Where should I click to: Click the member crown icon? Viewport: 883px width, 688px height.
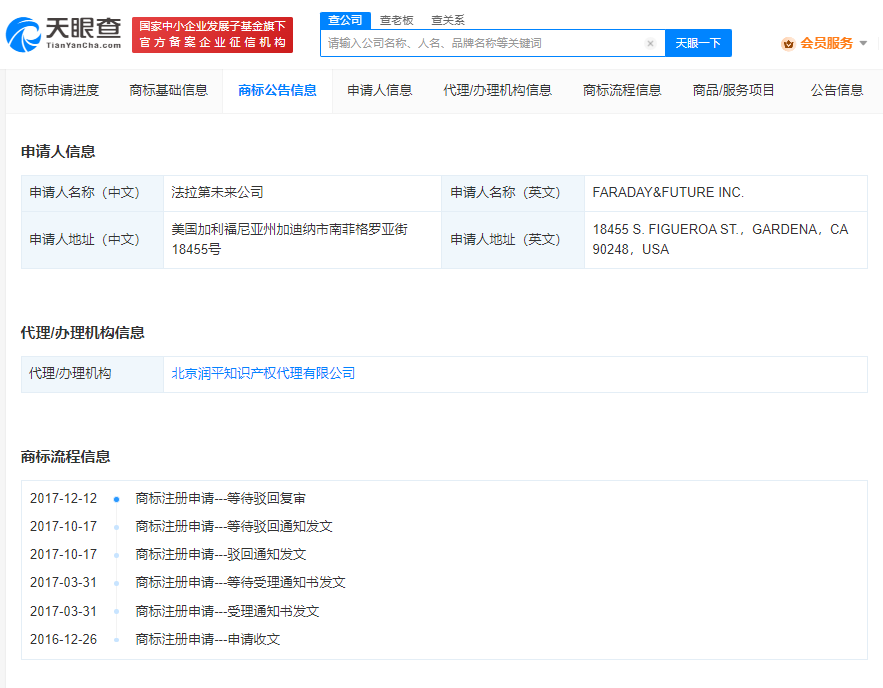(788, 43)
